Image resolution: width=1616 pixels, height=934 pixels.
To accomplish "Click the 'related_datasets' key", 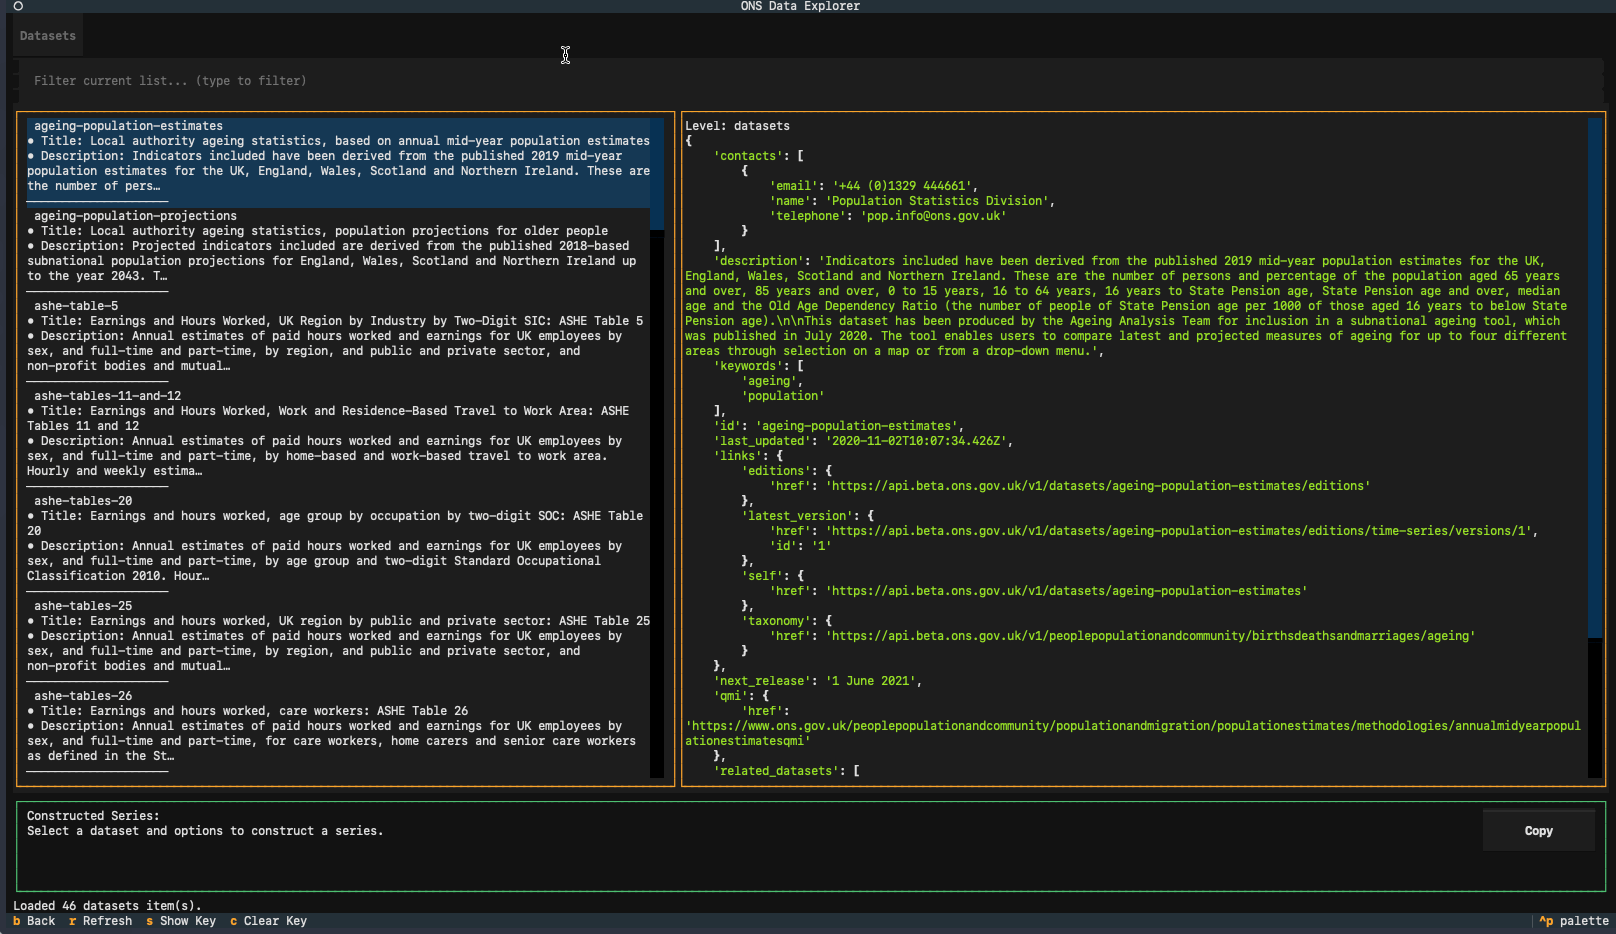I will [776, 771].
